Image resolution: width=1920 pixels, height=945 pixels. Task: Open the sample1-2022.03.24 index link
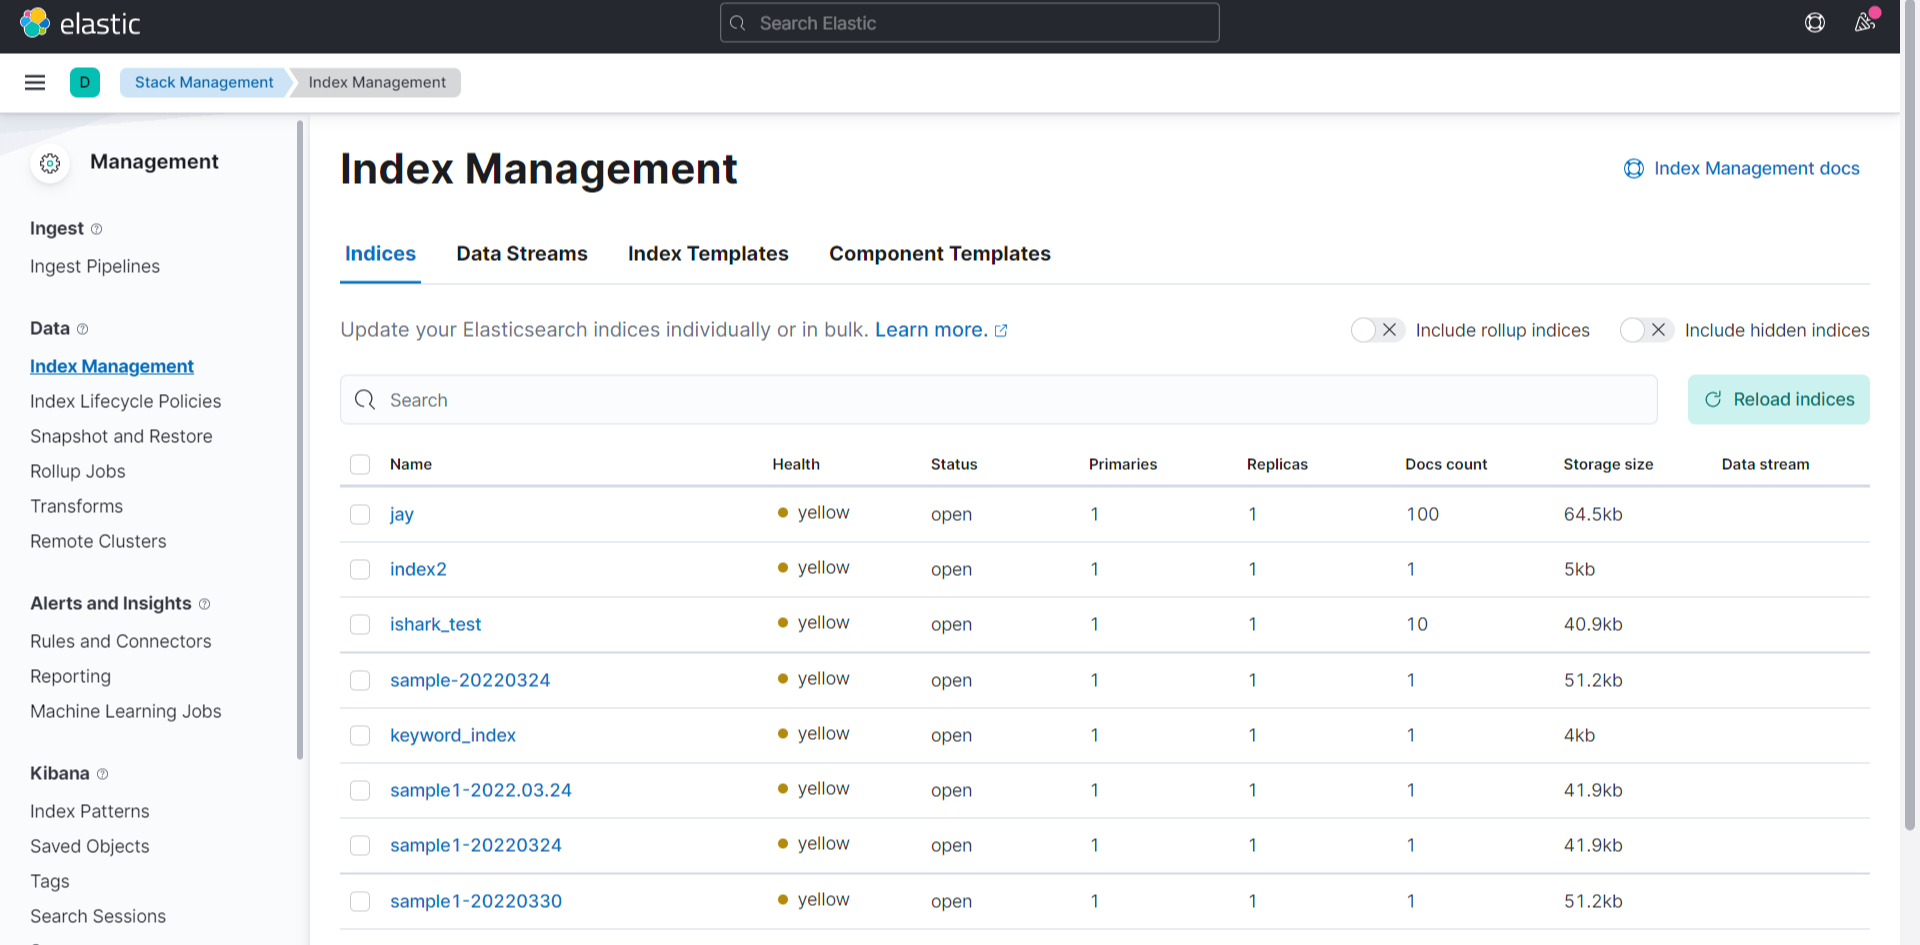click(x=481, y=790)
